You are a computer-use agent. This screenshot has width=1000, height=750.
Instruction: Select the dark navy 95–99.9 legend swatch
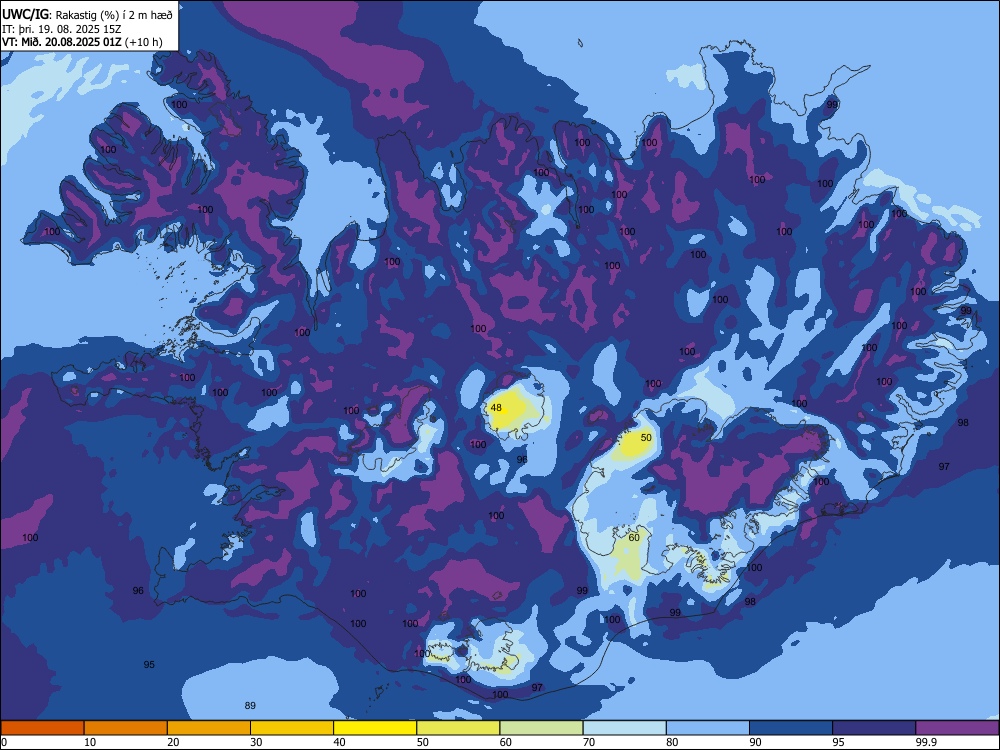pyautogui.click(x=874, y=728)
